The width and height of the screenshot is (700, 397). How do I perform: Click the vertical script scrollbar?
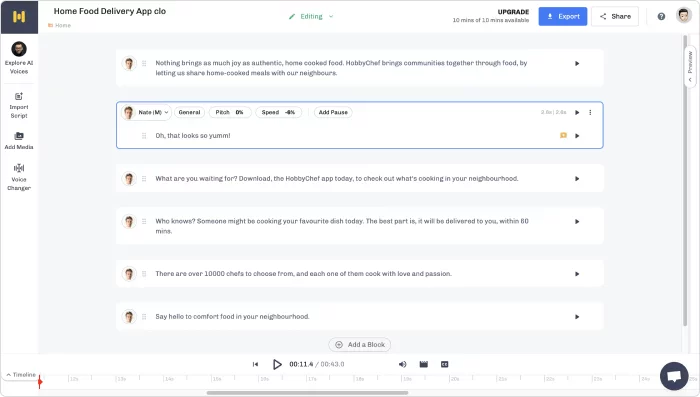685,180
